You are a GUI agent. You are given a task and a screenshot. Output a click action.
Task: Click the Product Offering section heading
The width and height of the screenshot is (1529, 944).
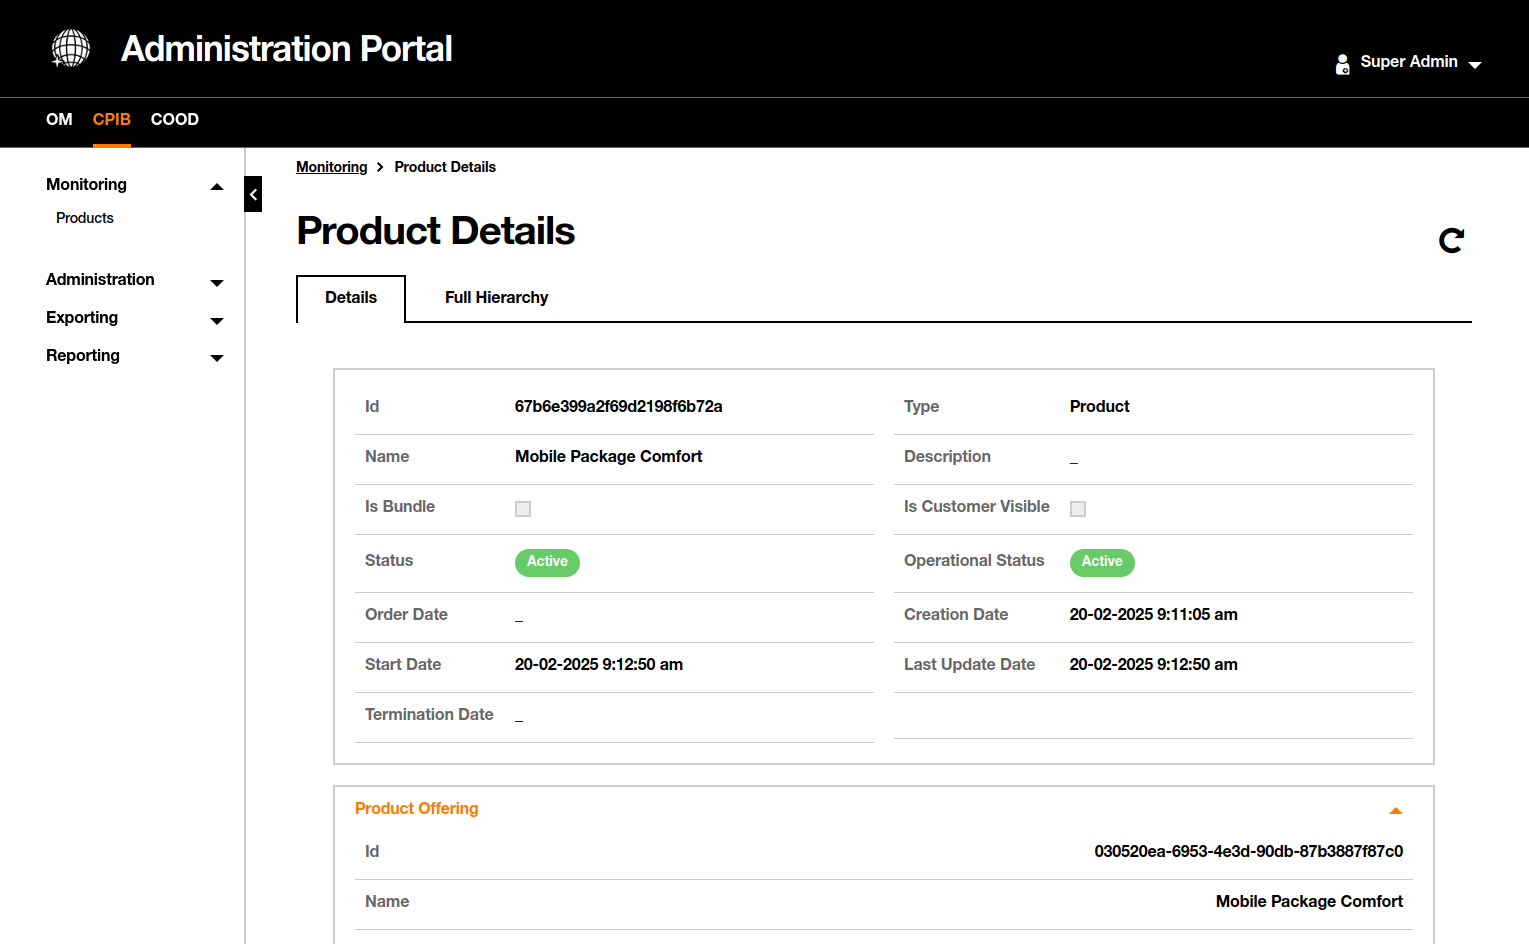pyautogui.click(x=417, y=808)
